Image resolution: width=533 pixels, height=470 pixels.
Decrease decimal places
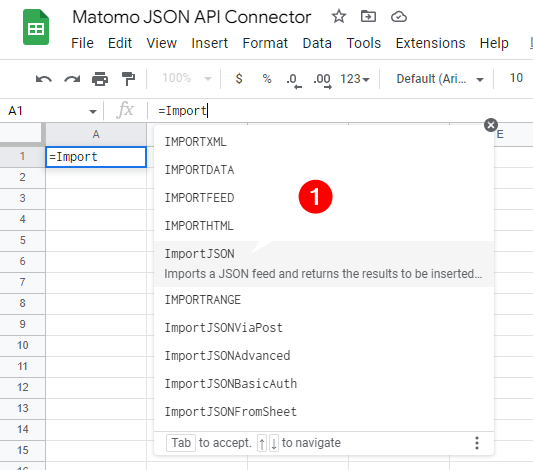click(294, 81)
